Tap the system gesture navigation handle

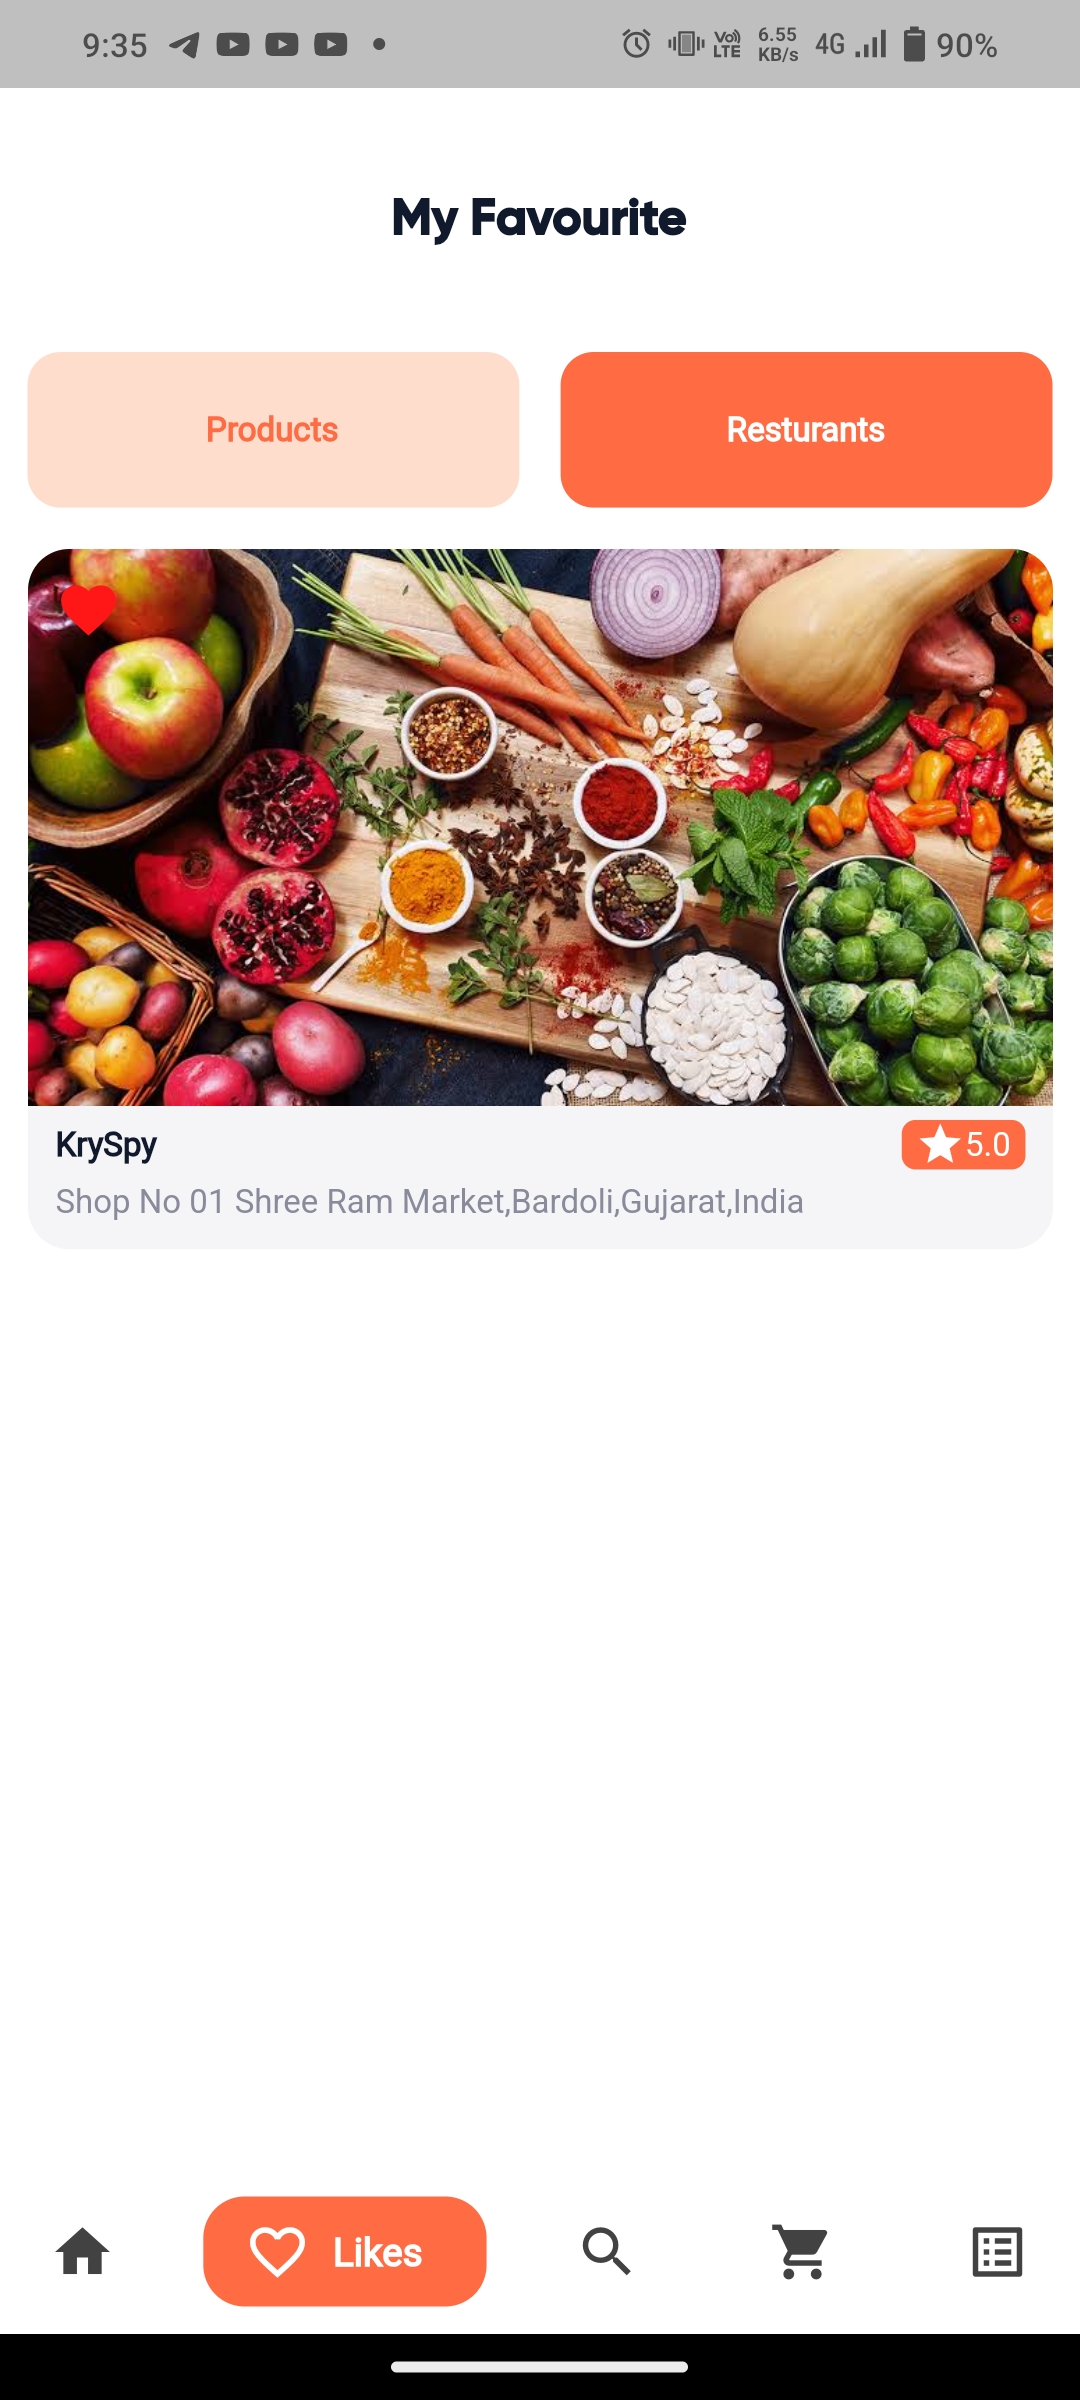click(x=540, y=2367)
